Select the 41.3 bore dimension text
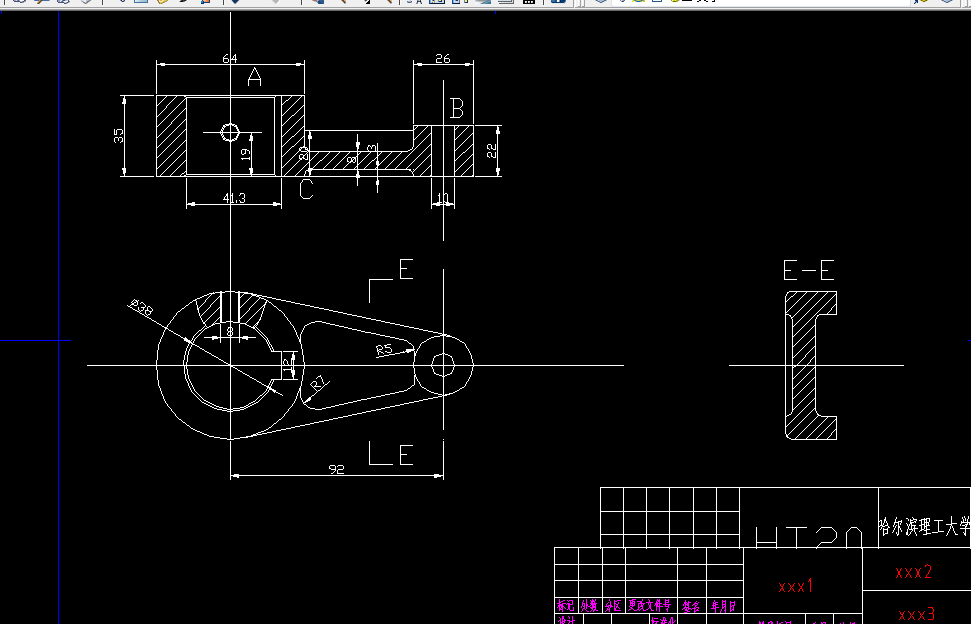 coord(234,198)
